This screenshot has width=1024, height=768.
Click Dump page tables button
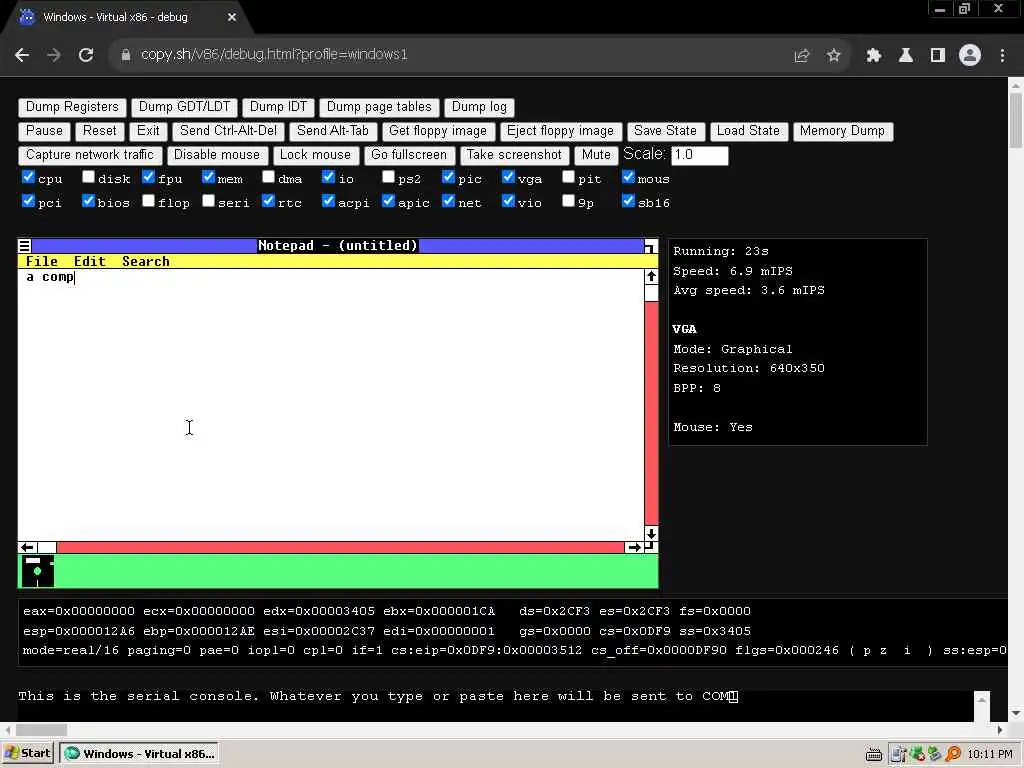point(379,107)
